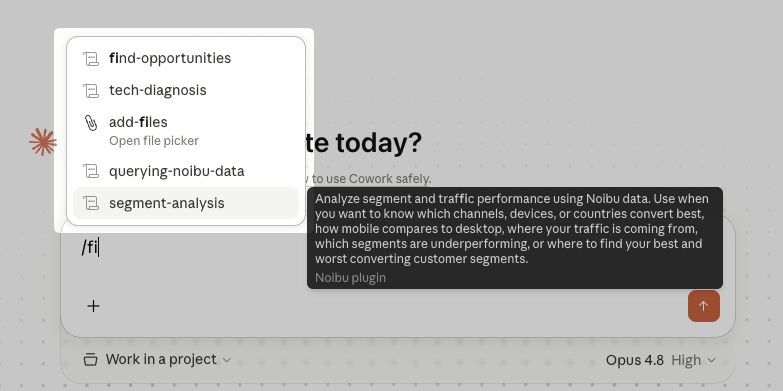The width and height of the screenshot is (783, 391).
Task: Expand the chevron next to High effort
Action: click(712, 360)
